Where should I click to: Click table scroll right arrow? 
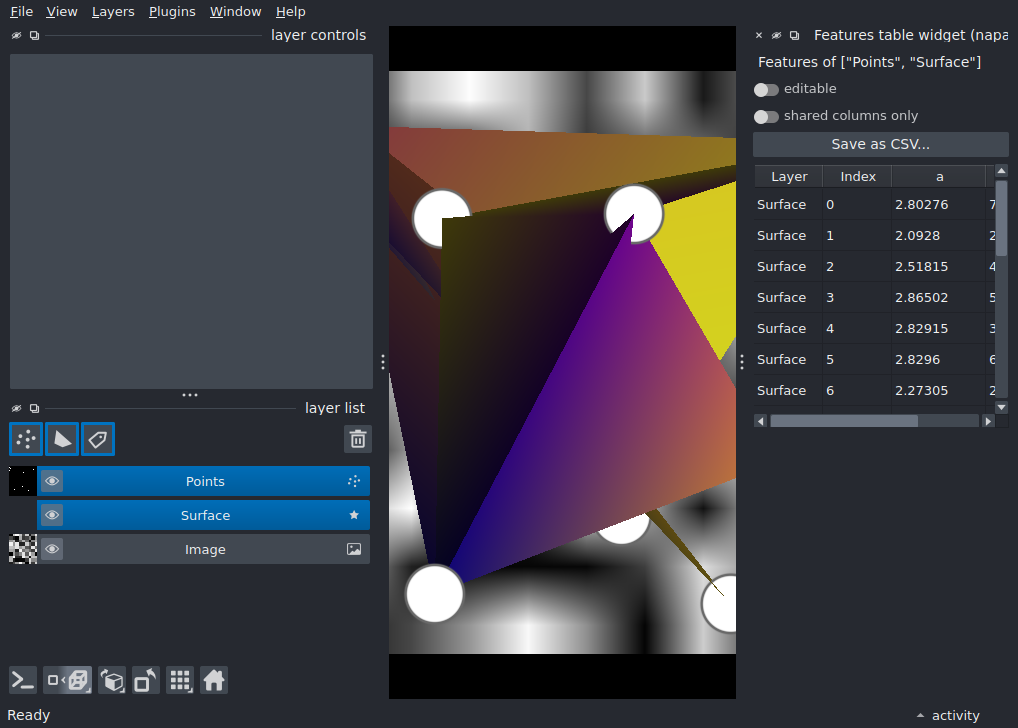988,421
